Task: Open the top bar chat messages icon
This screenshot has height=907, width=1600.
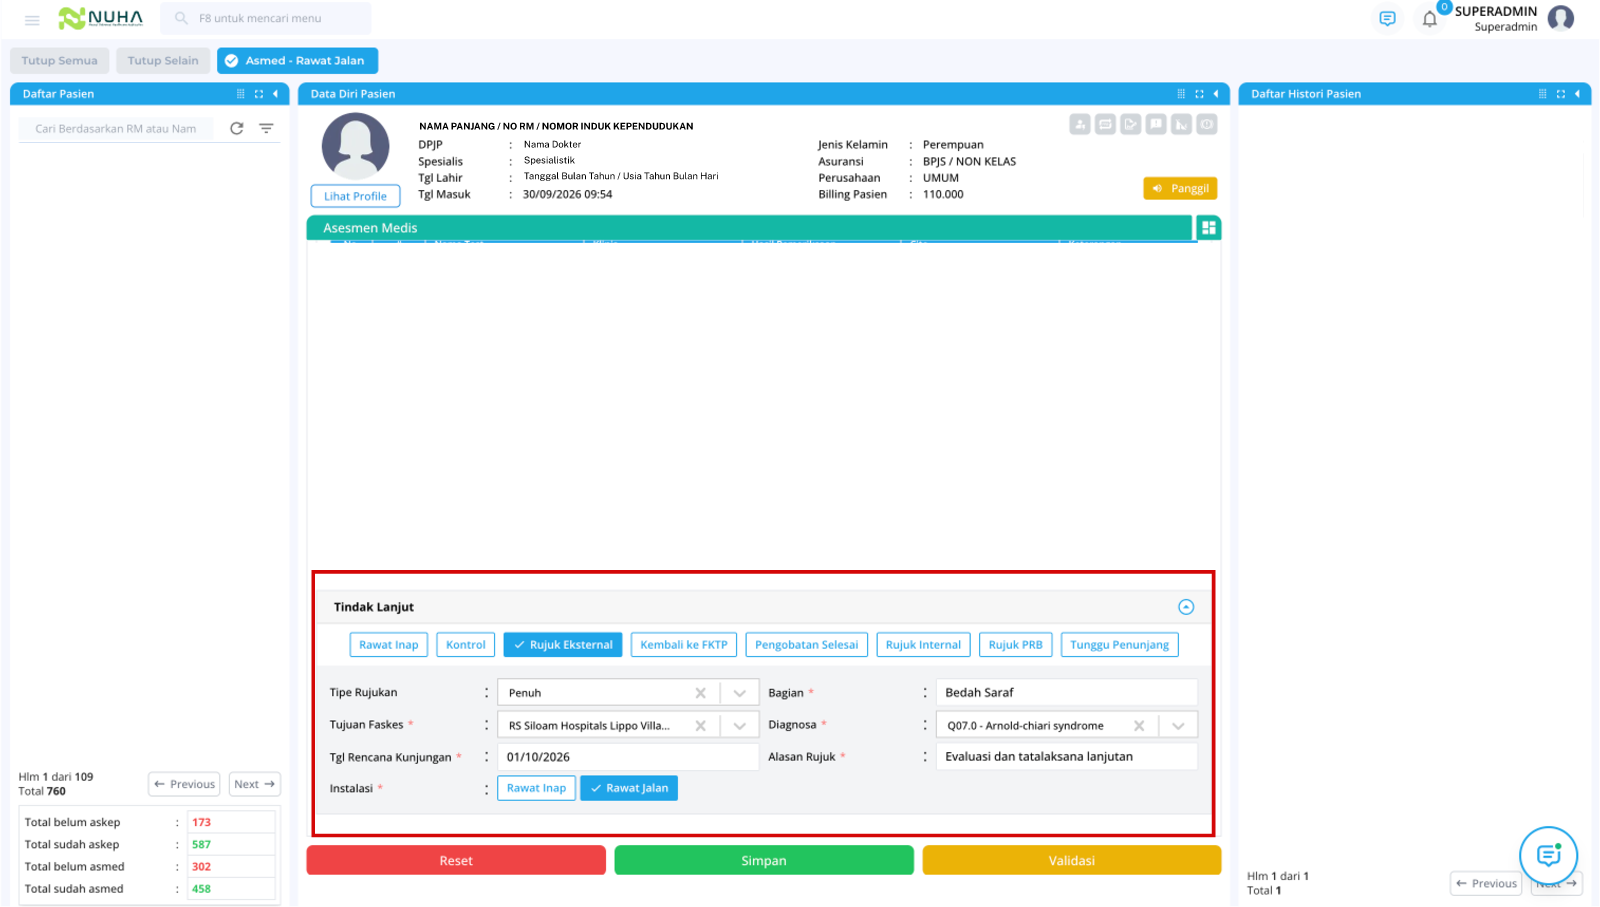Action: pyautogui.click(x=1387, y=18)
